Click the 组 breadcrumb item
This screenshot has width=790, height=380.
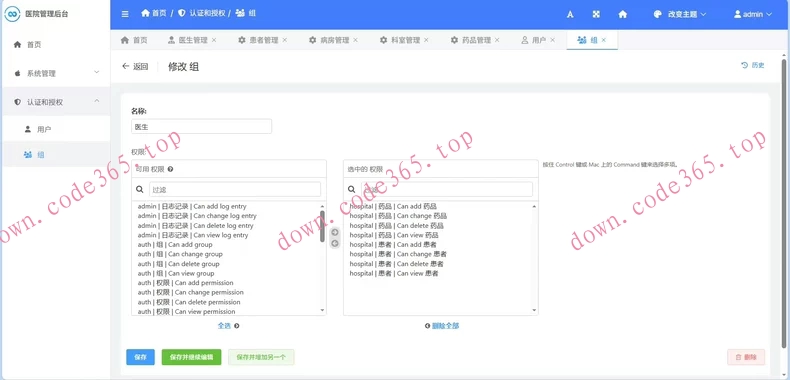(246, 13)
